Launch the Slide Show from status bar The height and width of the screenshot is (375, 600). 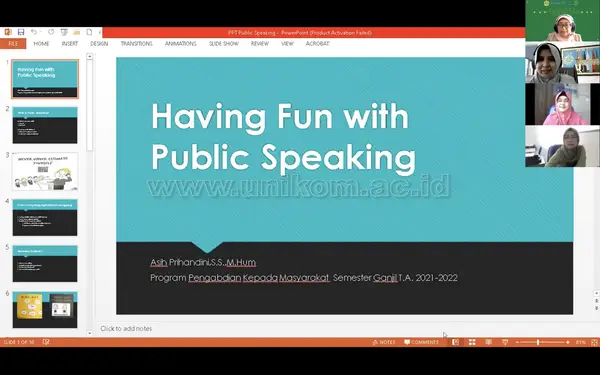[505, 342]
